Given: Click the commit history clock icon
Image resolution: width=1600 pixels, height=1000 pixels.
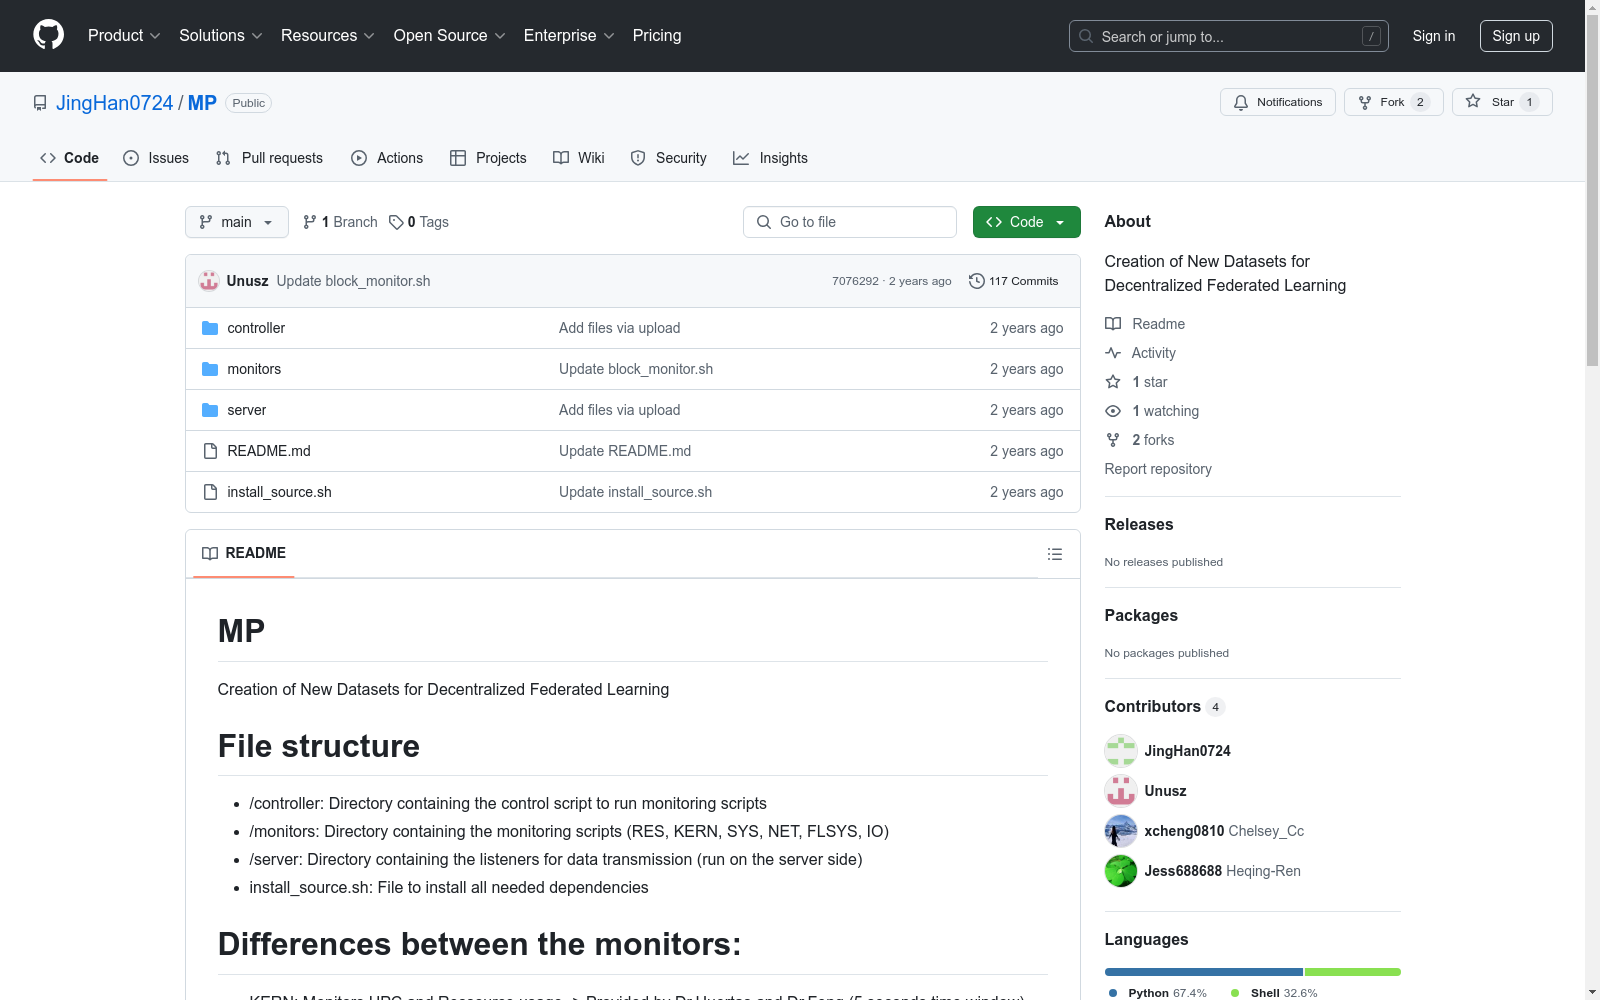Looking at the screenshot, I should click(977, 281).
